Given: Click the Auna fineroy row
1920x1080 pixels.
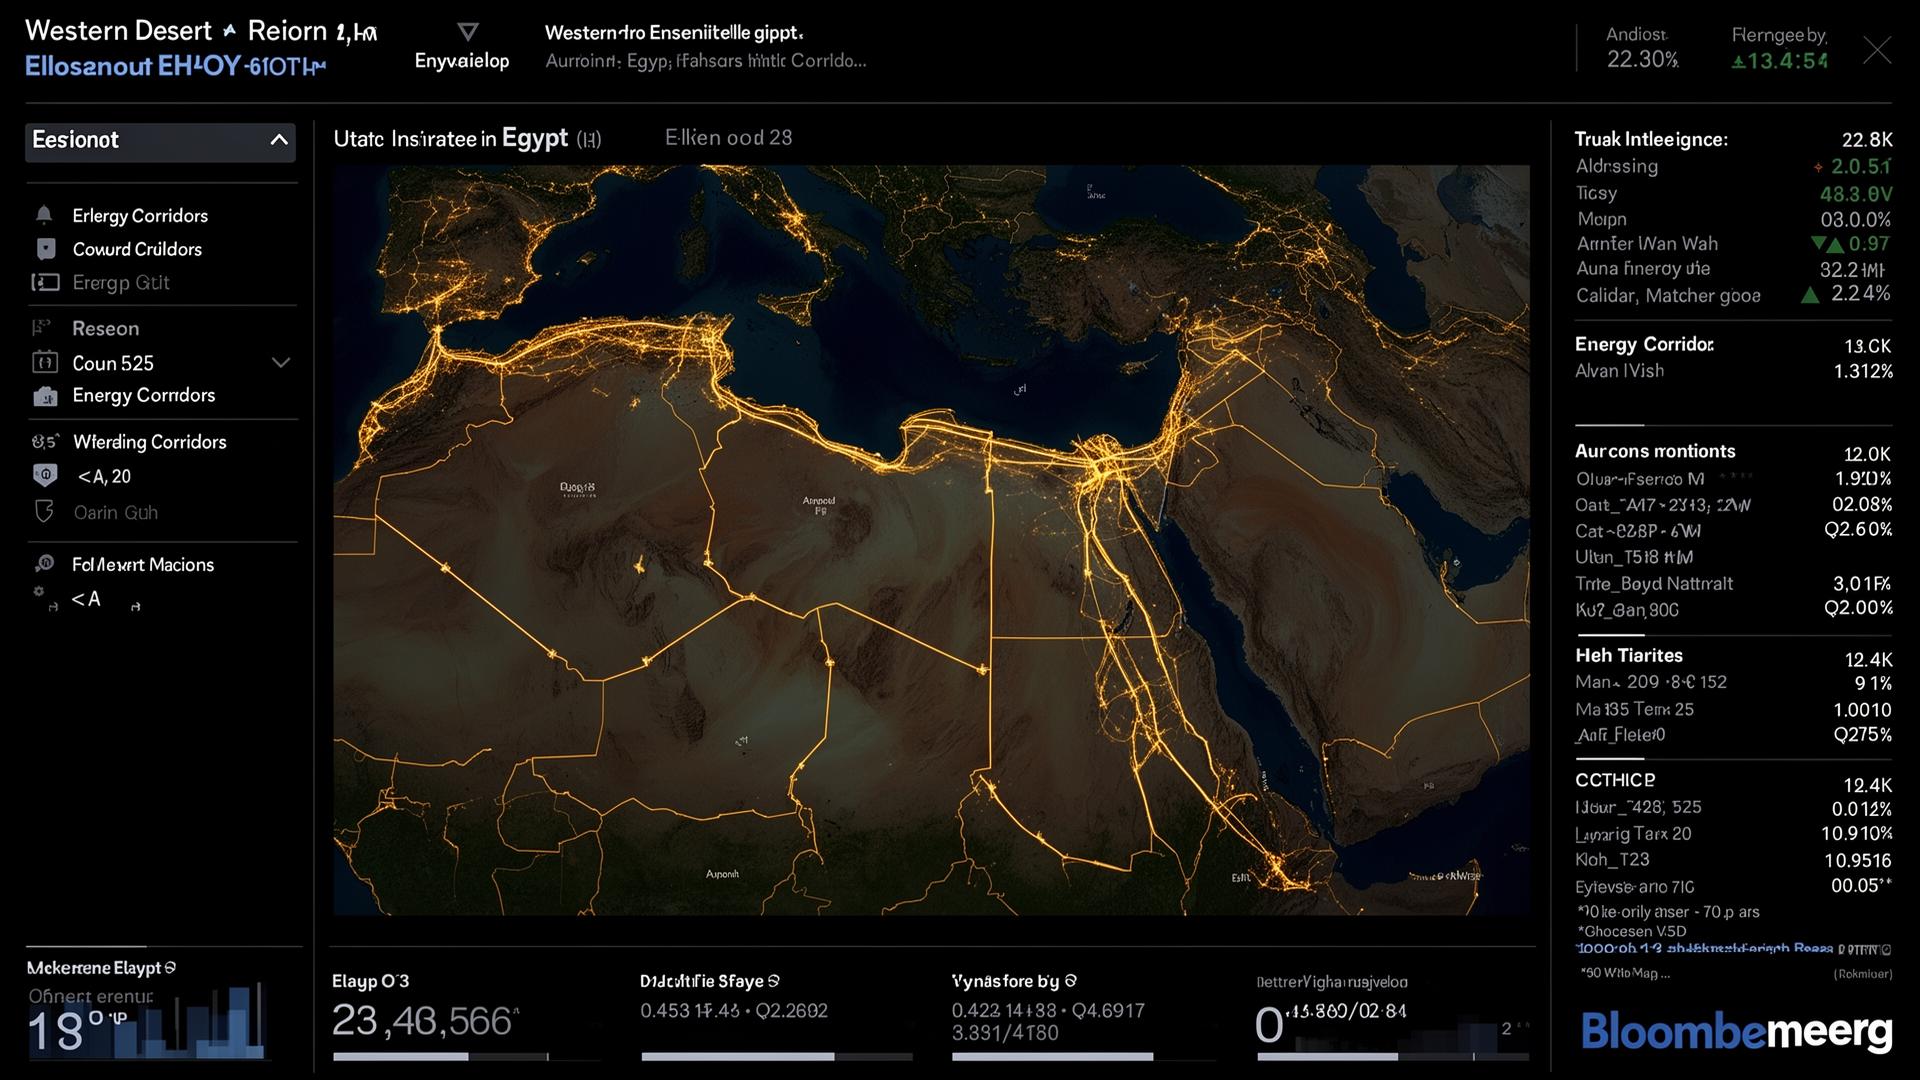Looking at the screenshot, I should coord(1733,269).
